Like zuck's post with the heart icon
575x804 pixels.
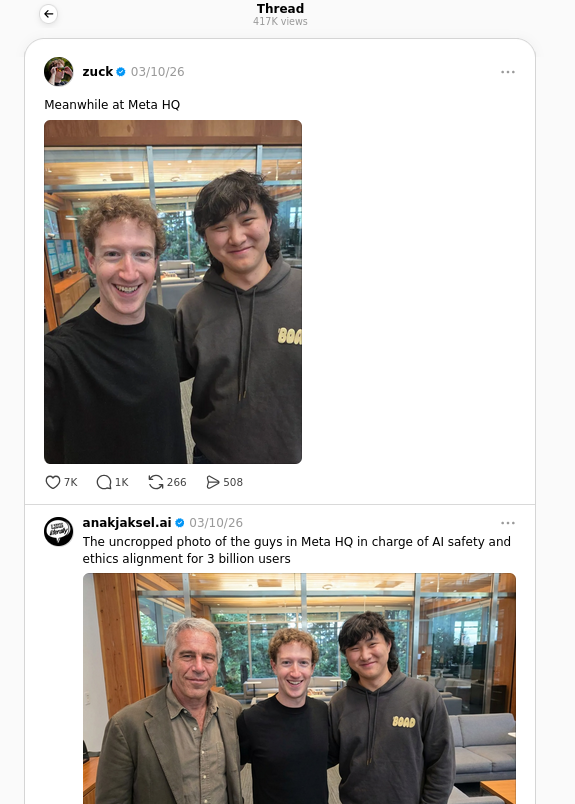click(x=53, y=482)
